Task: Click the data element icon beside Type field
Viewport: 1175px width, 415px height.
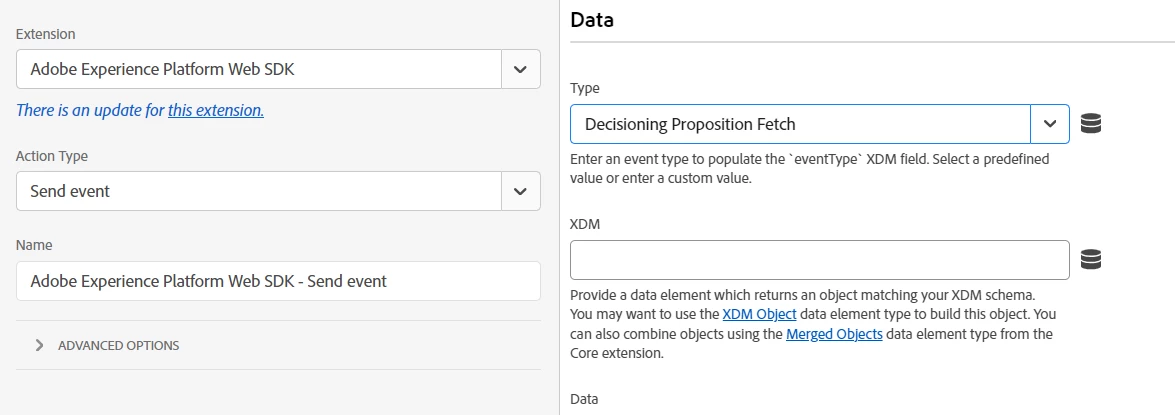Action: pyautogui.click(x=1091, y=124)
